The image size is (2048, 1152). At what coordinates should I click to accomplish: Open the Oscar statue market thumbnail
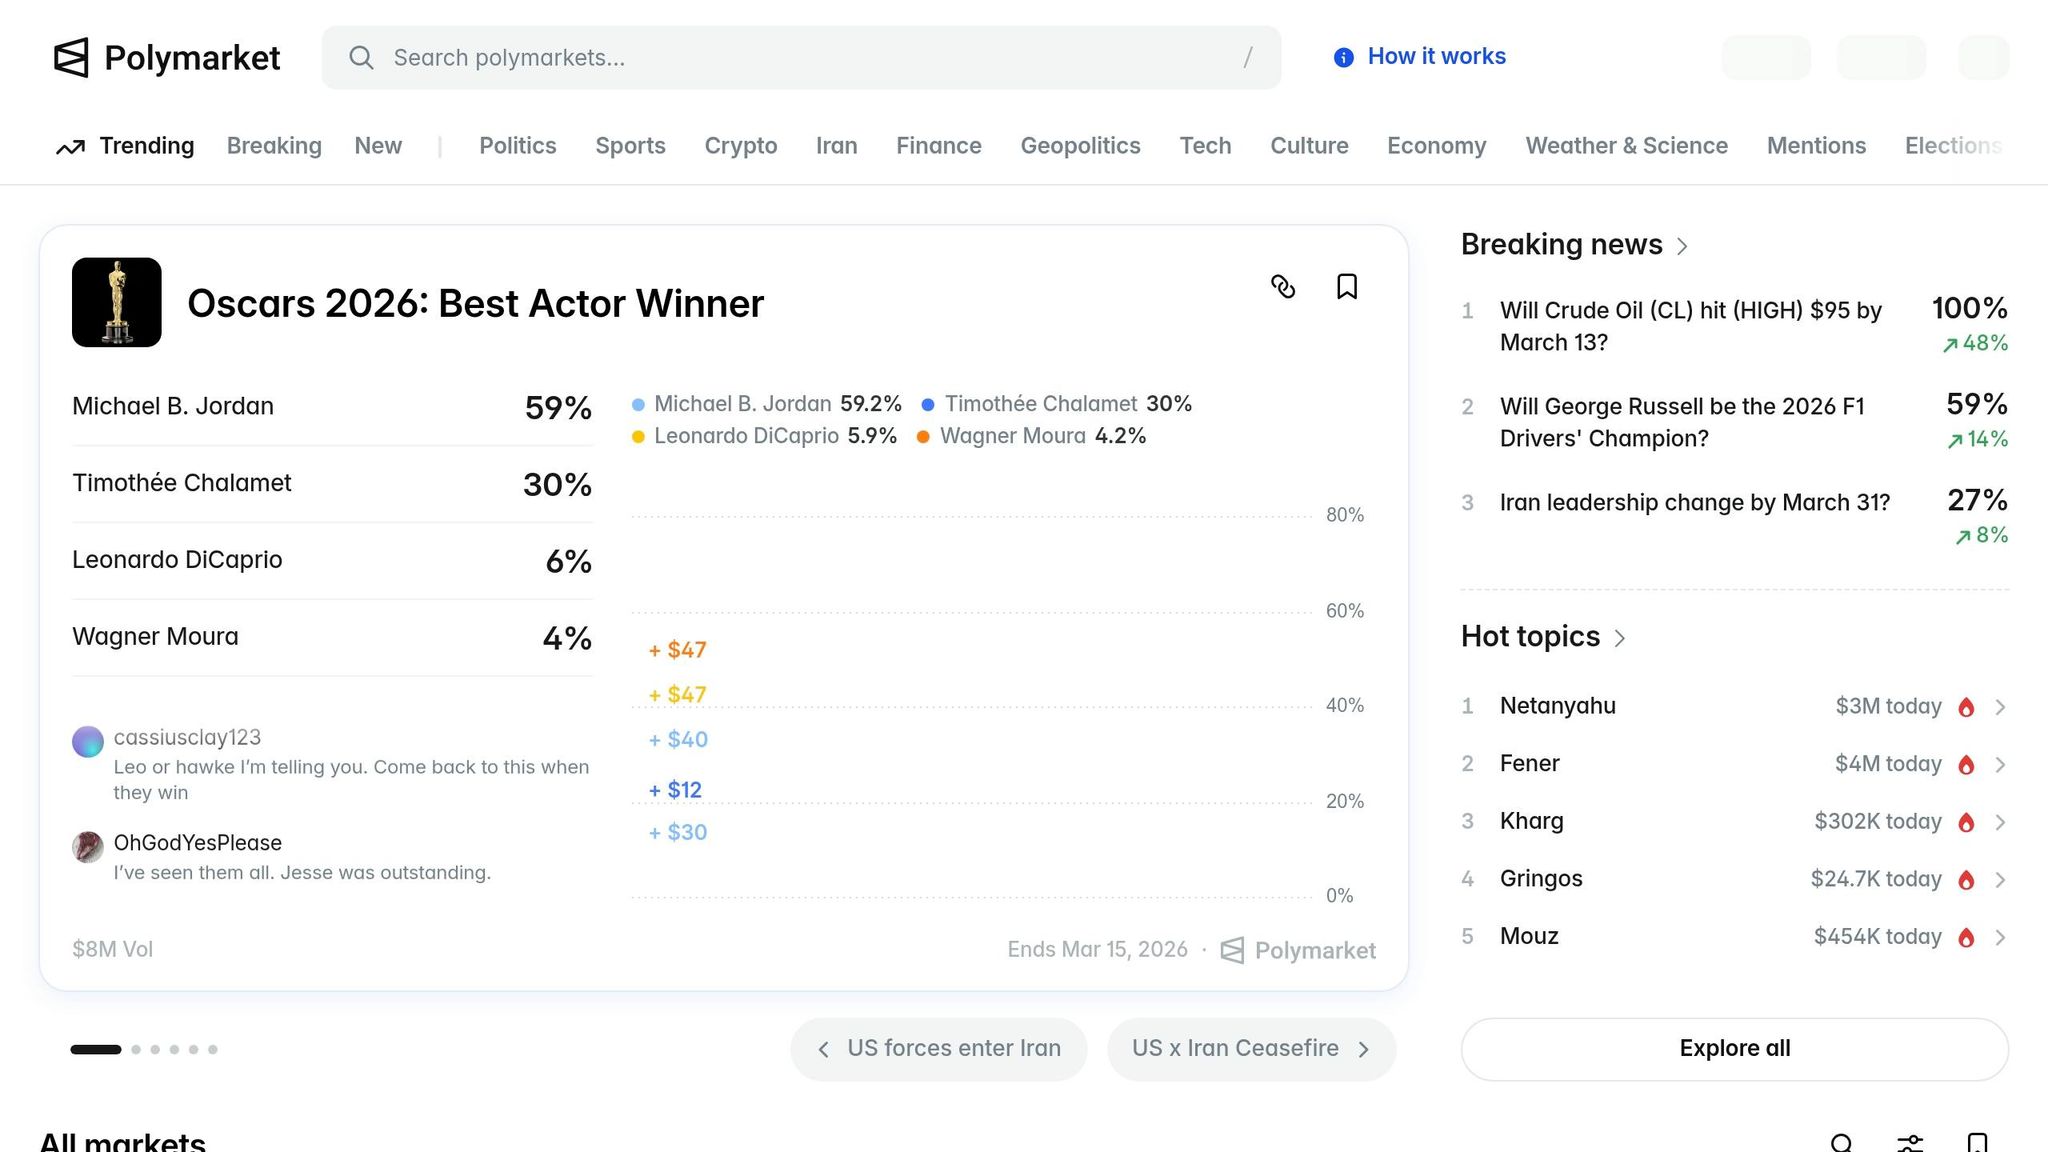(117, 302)
